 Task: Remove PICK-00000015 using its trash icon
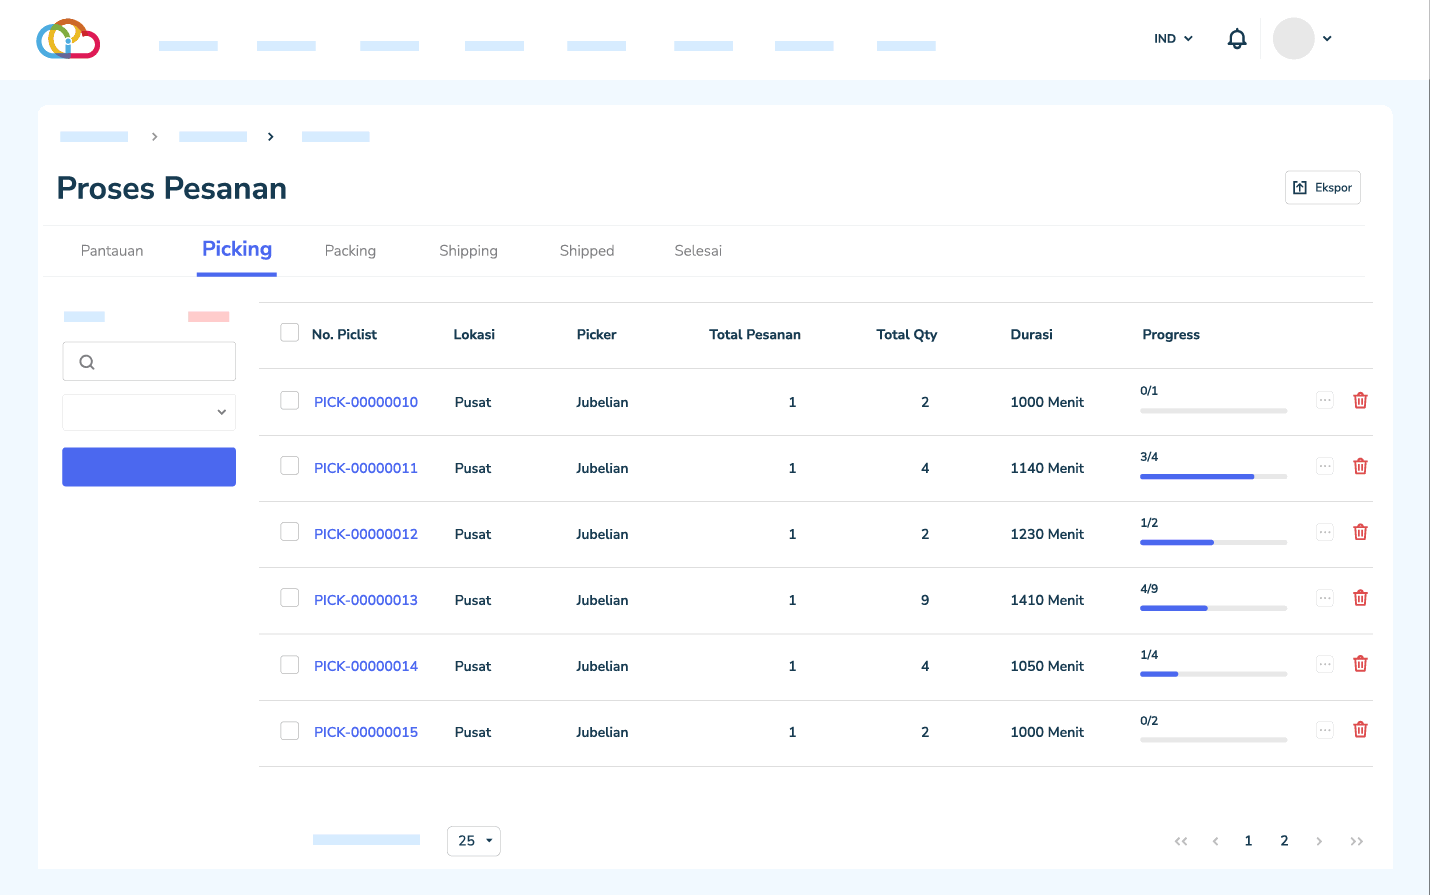[1360, 730]
